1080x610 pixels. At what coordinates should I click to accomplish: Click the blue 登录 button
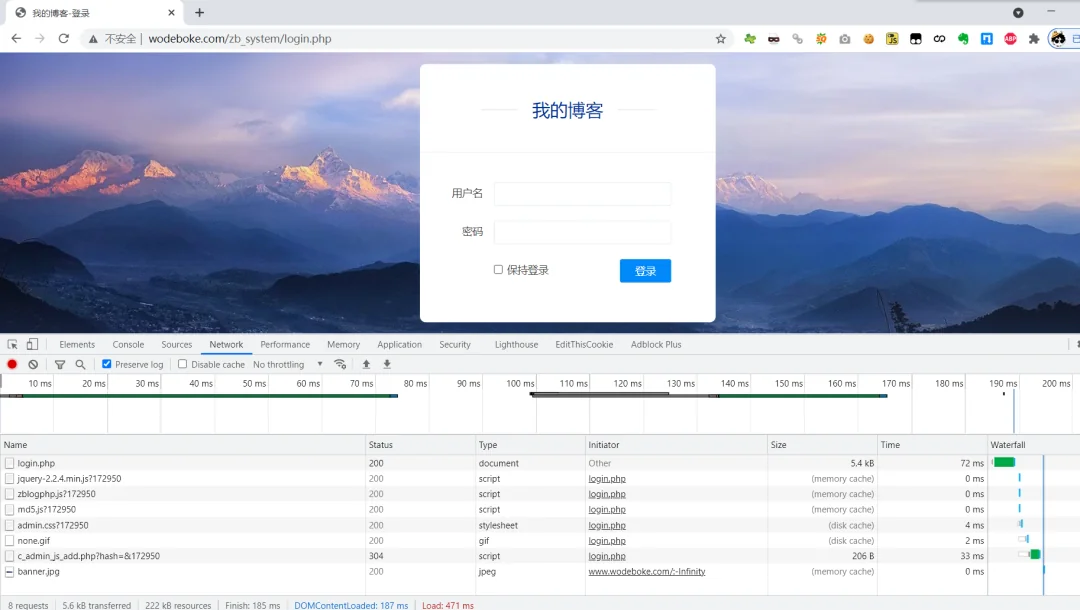tap(645, 271)
